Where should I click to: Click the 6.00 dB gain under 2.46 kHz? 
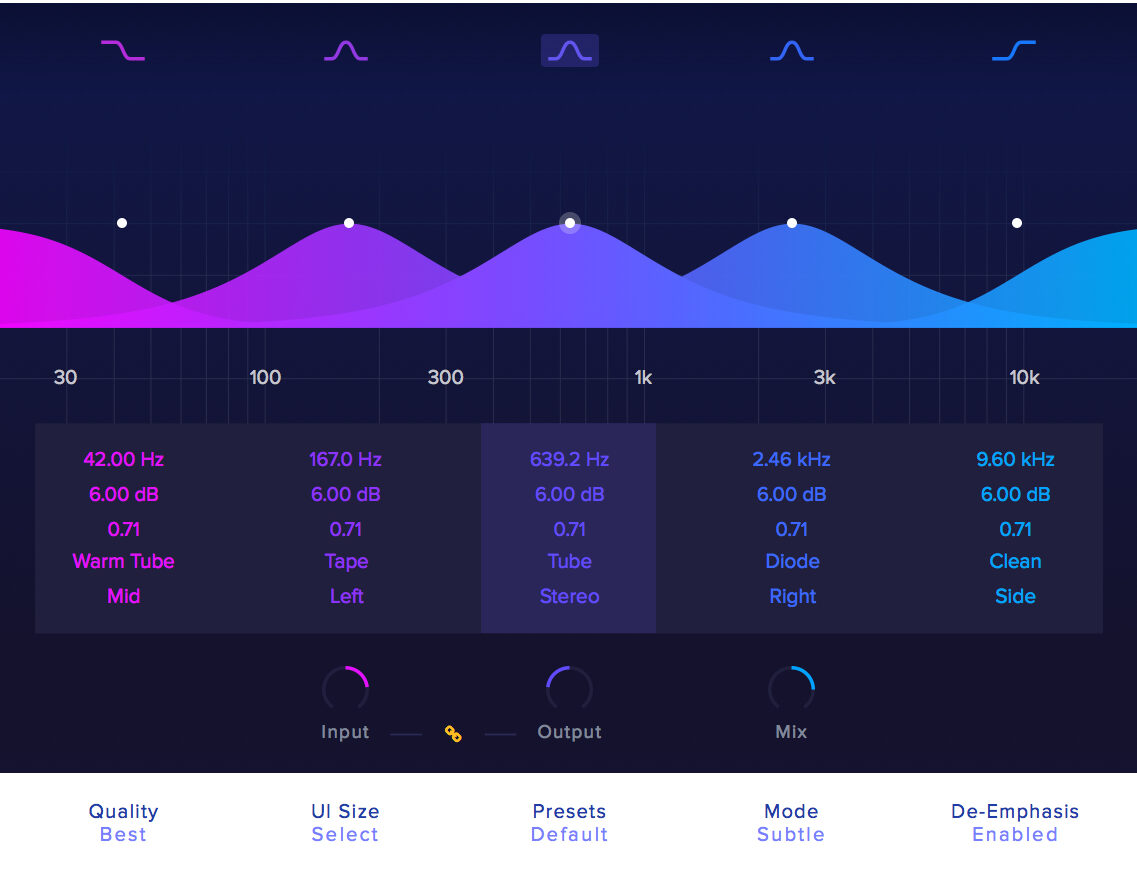click(x=791, y=494)
